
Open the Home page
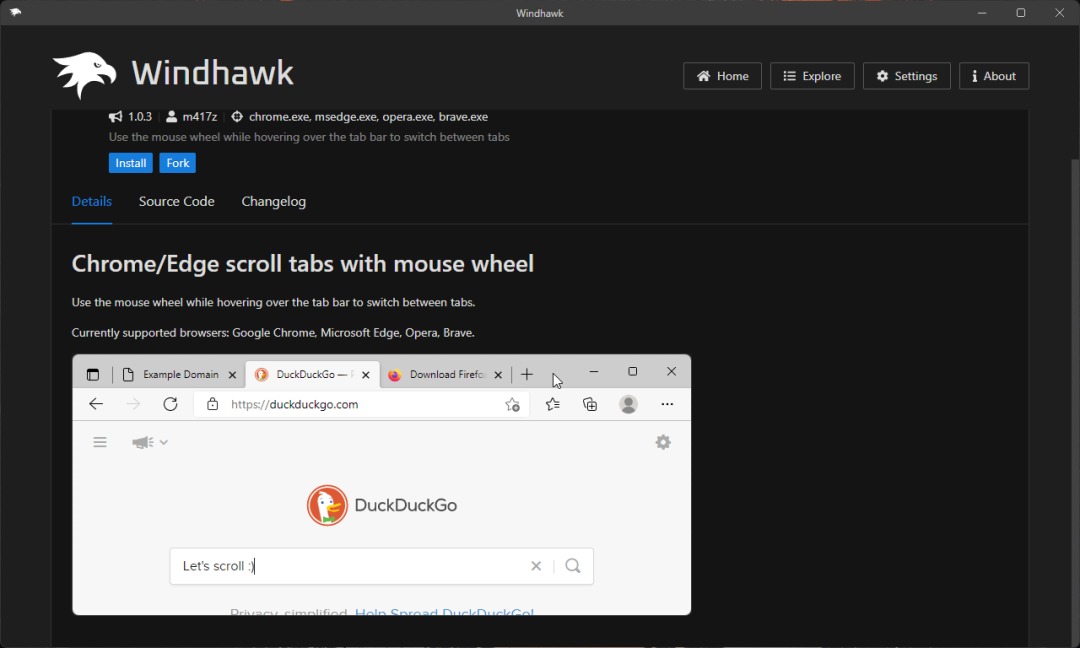[x=722, y=76]
